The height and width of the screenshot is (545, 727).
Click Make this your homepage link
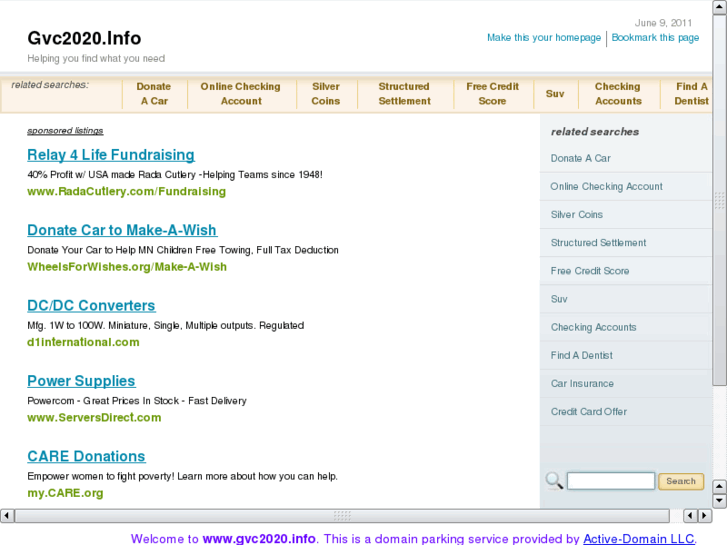[544, 38]
